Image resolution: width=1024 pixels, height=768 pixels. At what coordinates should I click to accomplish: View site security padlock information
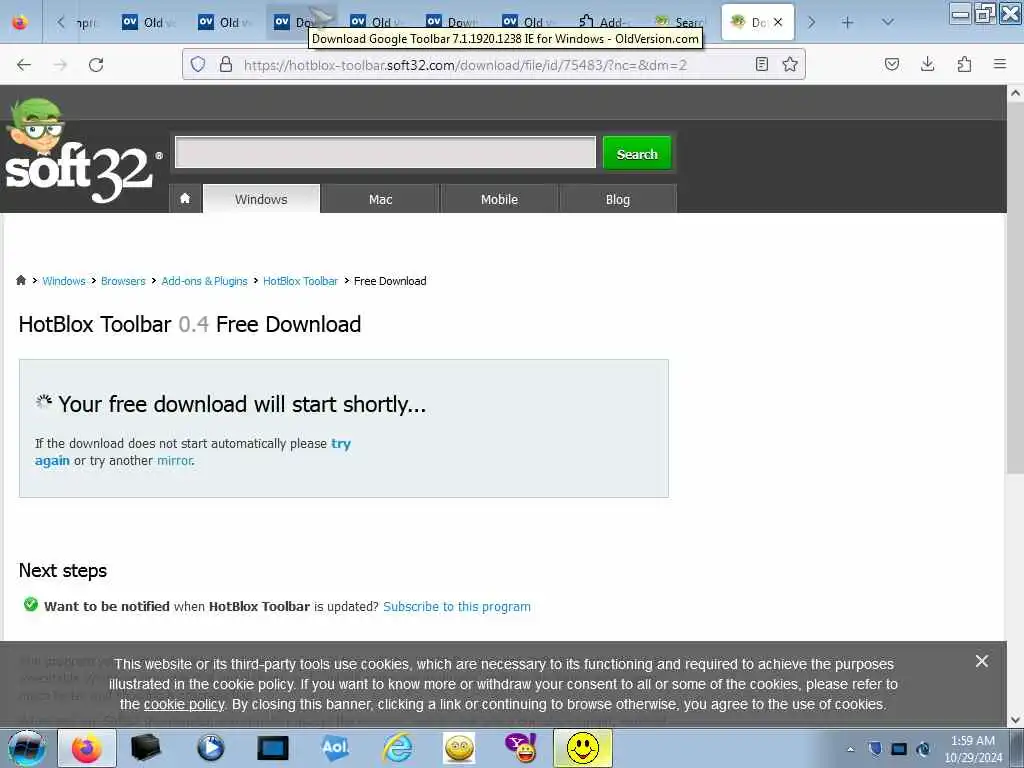(x=226, y=64)
